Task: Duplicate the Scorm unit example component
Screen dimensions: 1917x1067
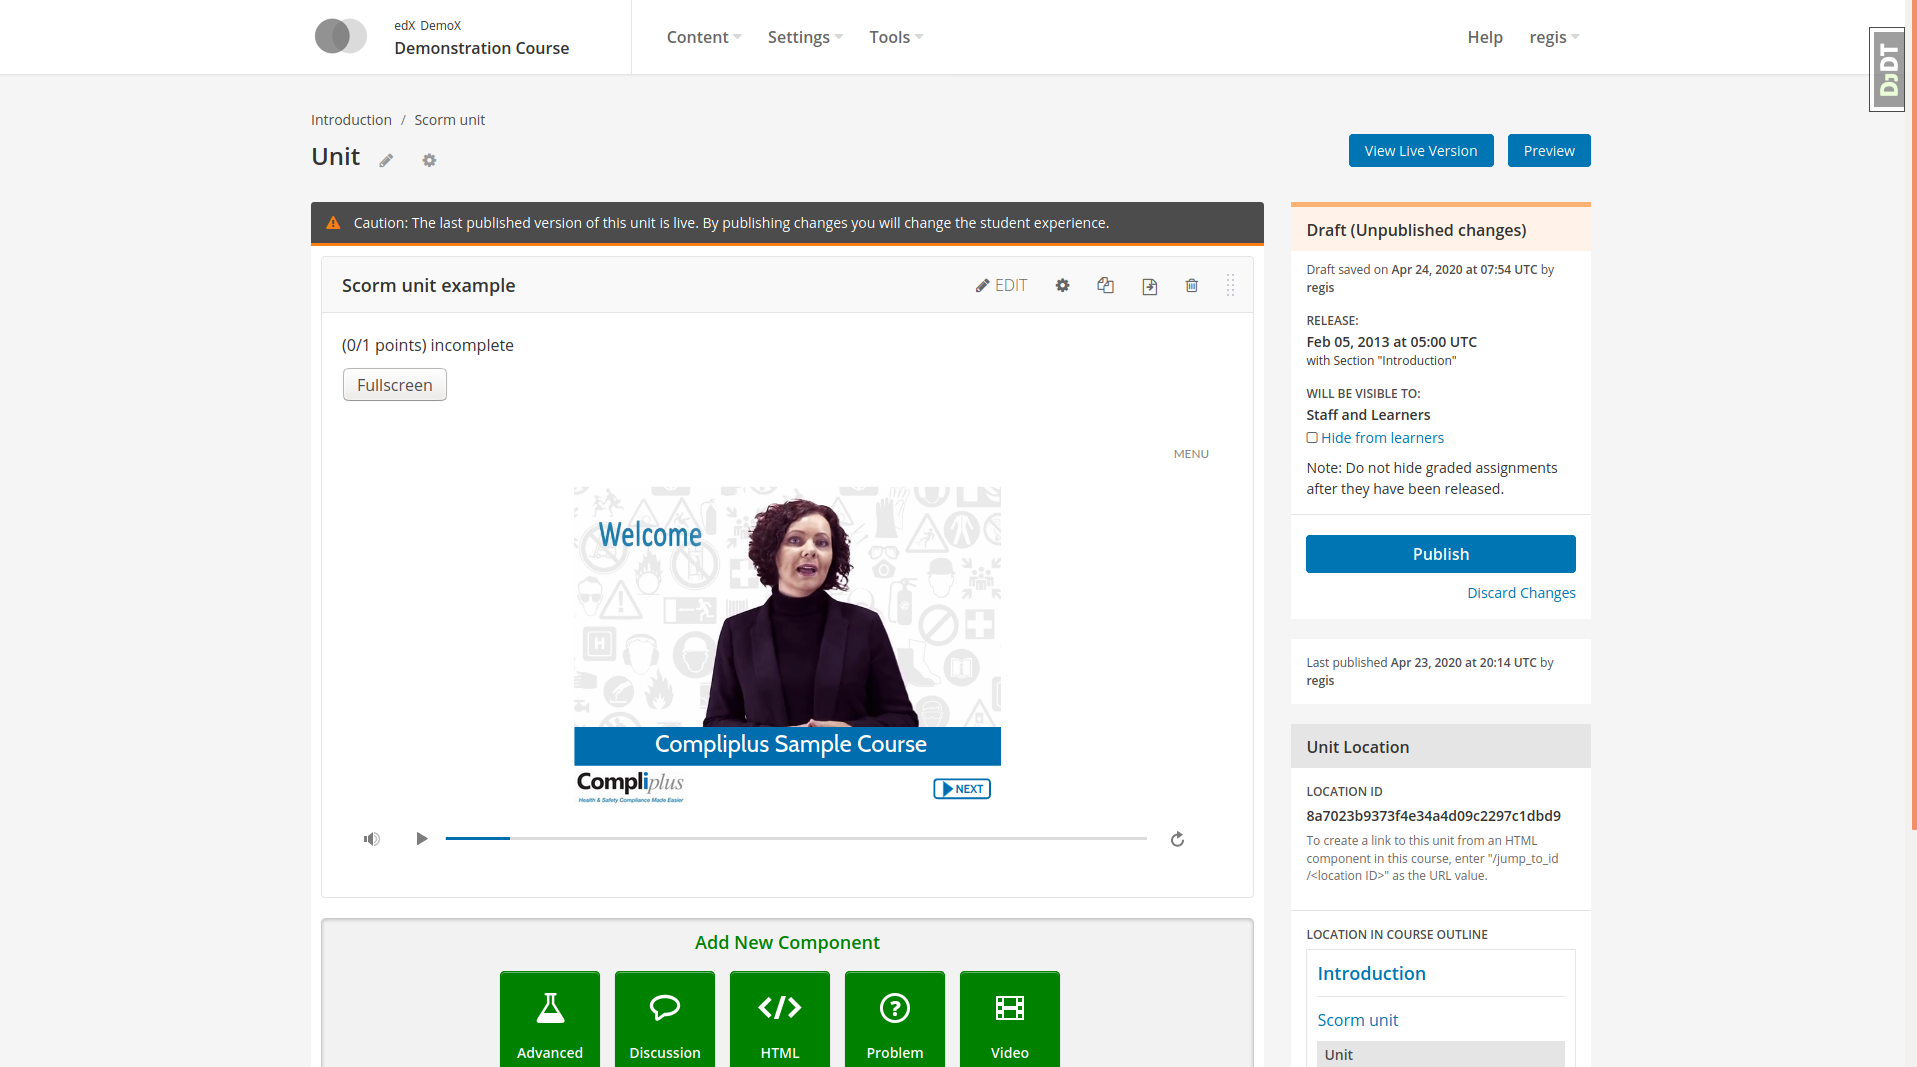Action: coord(1105,286)
